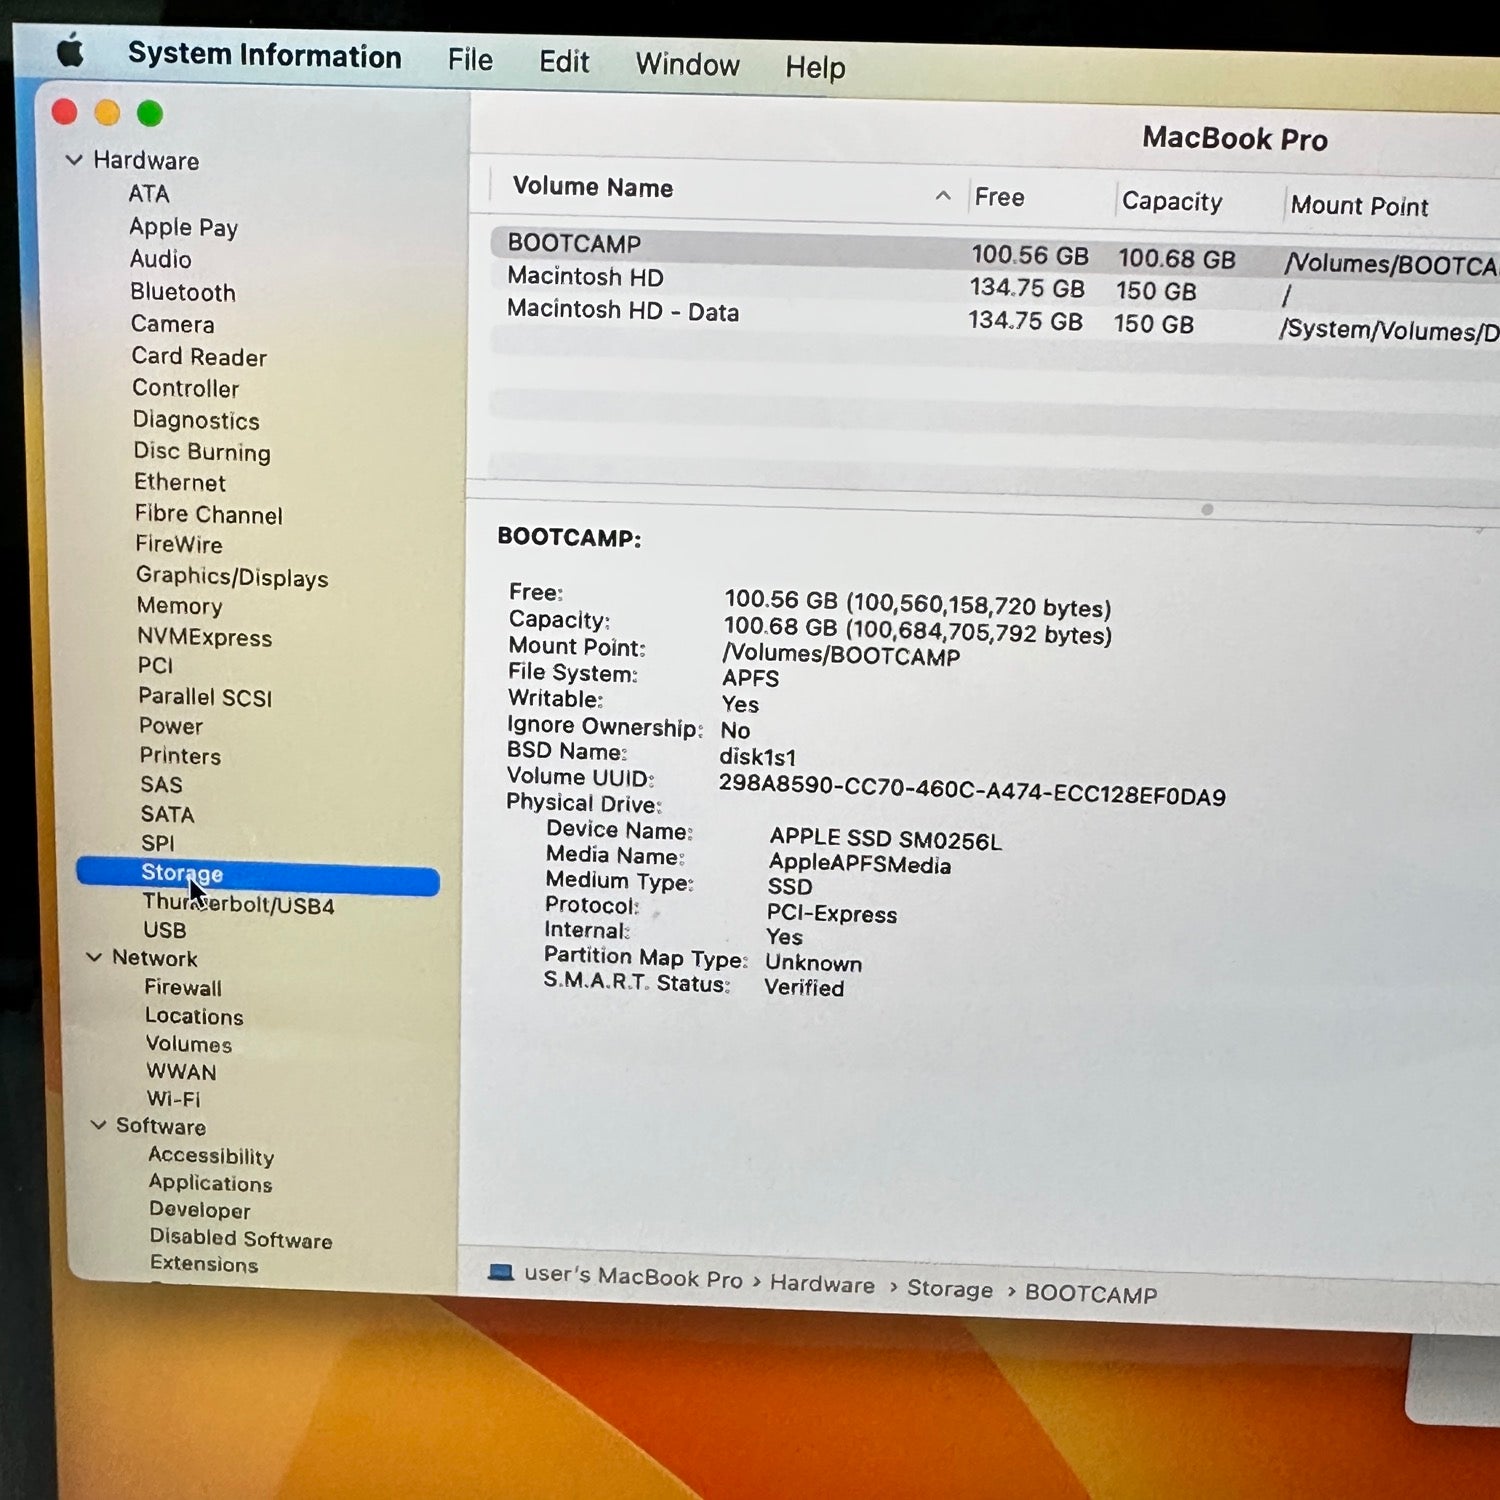Select Wi-Fi under Network
The height and width of the screenshot is (1500, 1500).
174,1098
